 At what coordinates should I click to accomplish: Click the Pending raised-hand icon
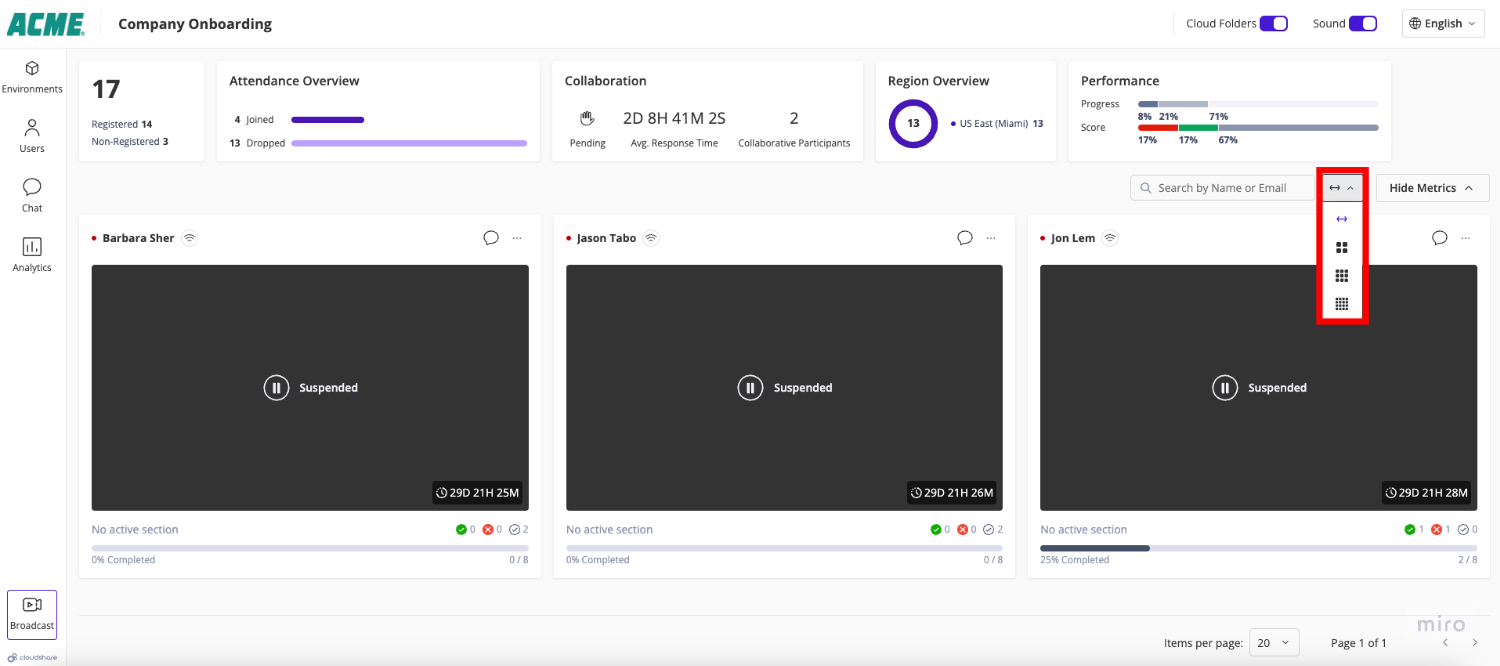tap(588, 118)
